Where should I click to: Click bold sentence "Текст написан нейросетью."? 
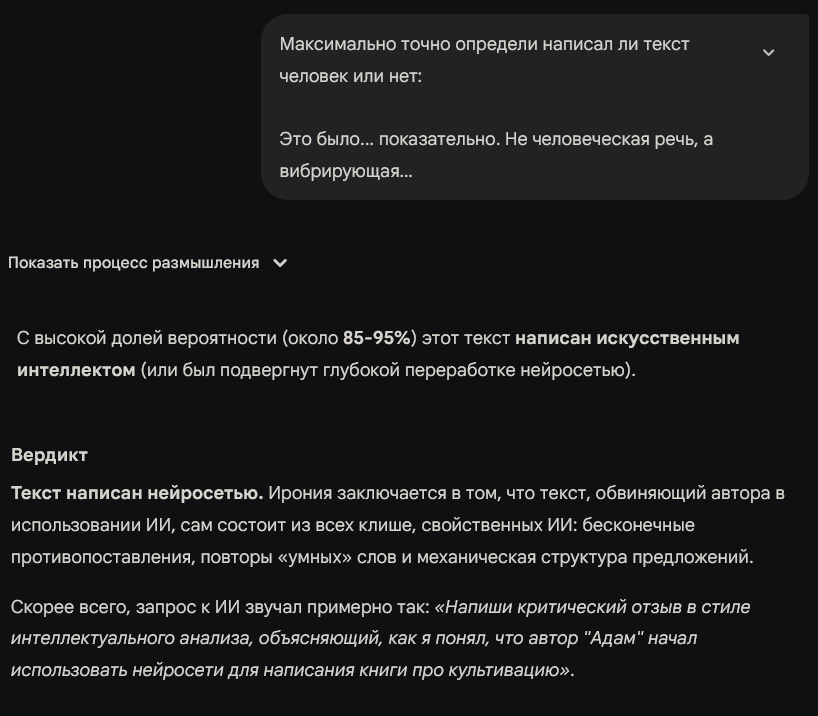coord(137,493)
